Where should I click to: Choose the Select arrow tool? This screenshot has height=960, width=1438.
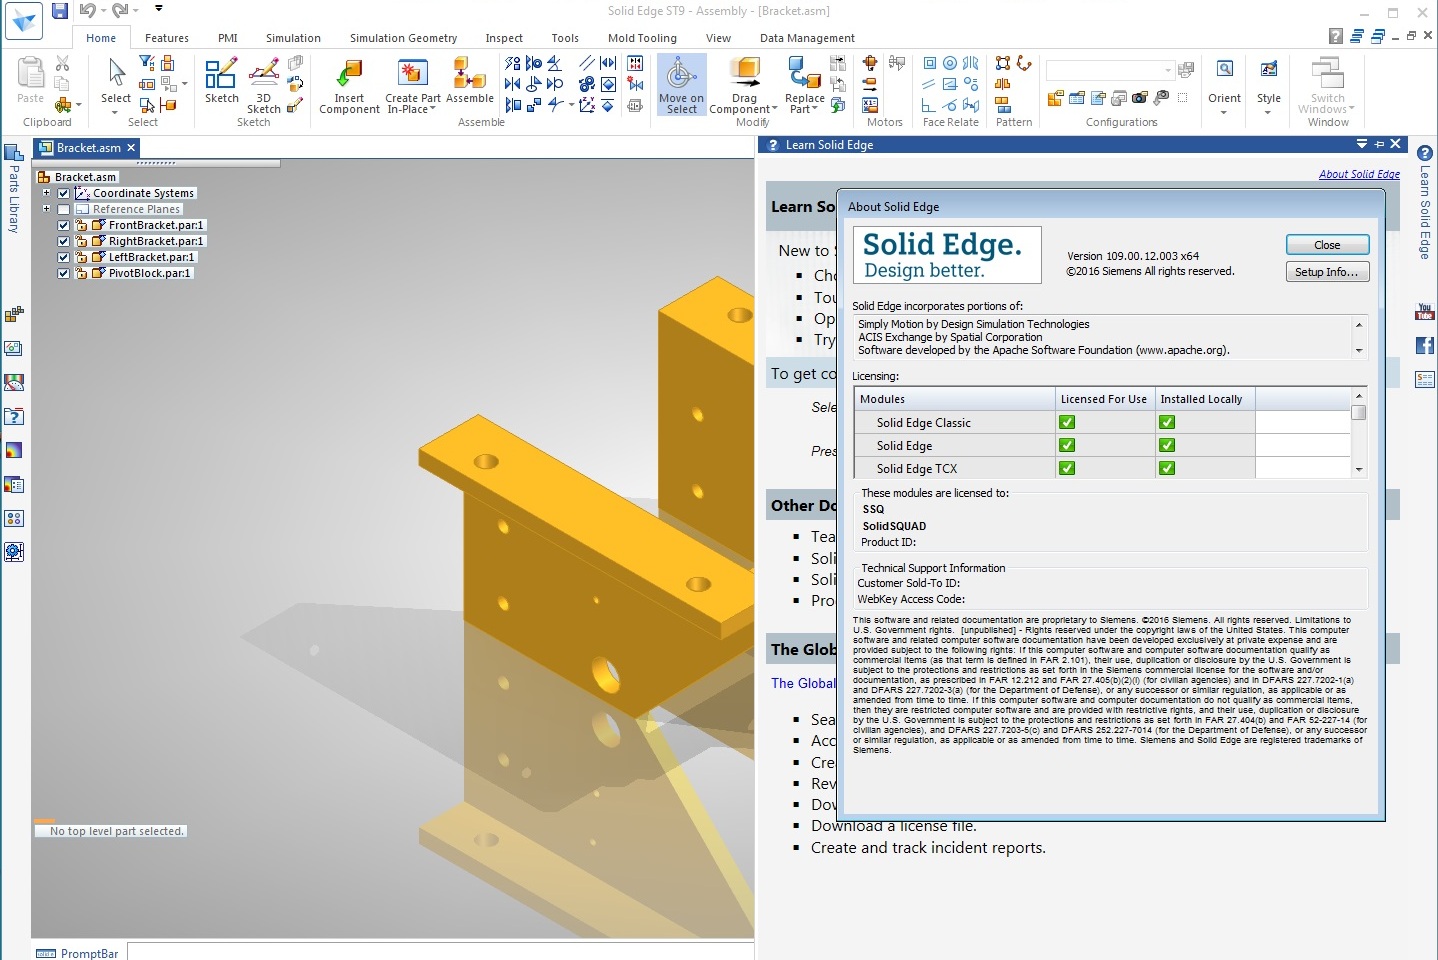click(x=116, y=74)
